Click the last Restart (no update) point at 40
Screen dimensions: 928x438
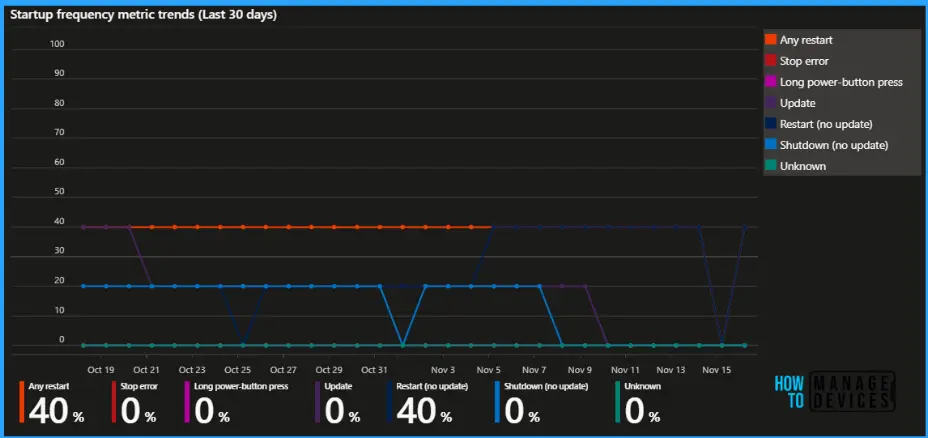(x=744, y=227)
